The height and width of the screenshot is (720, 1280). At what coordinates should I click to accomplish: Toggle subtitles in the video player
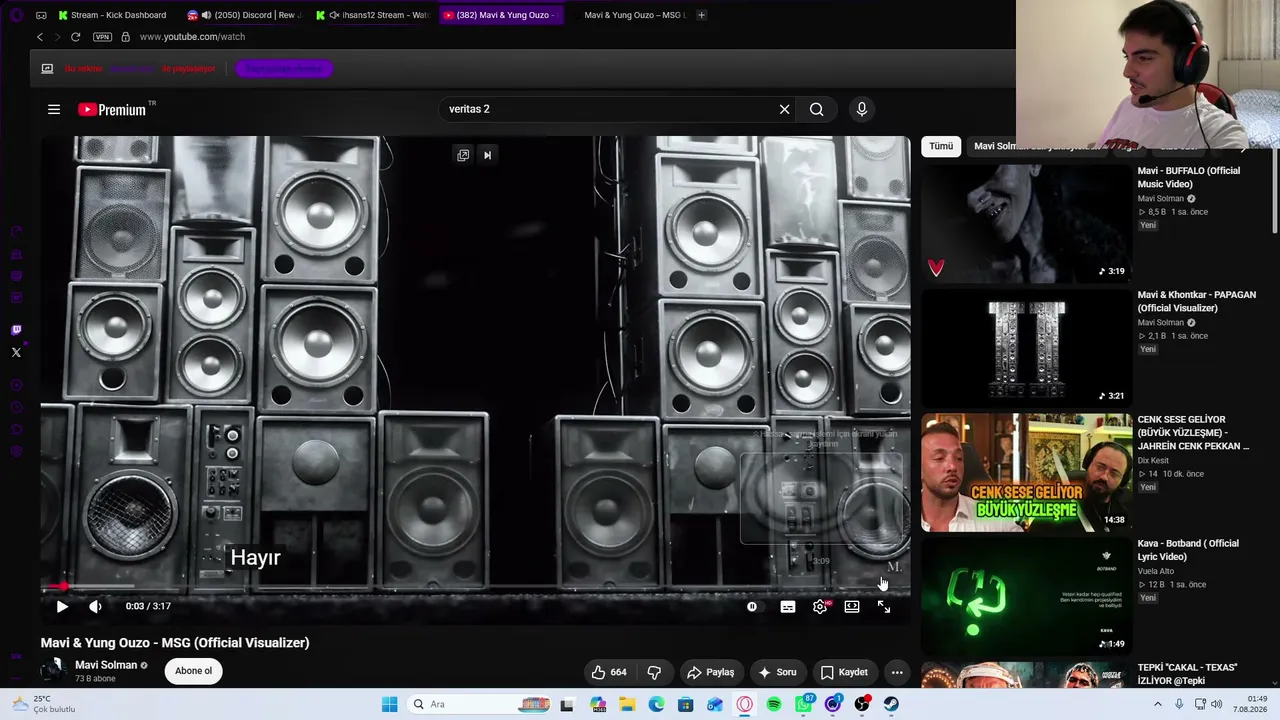788,606
